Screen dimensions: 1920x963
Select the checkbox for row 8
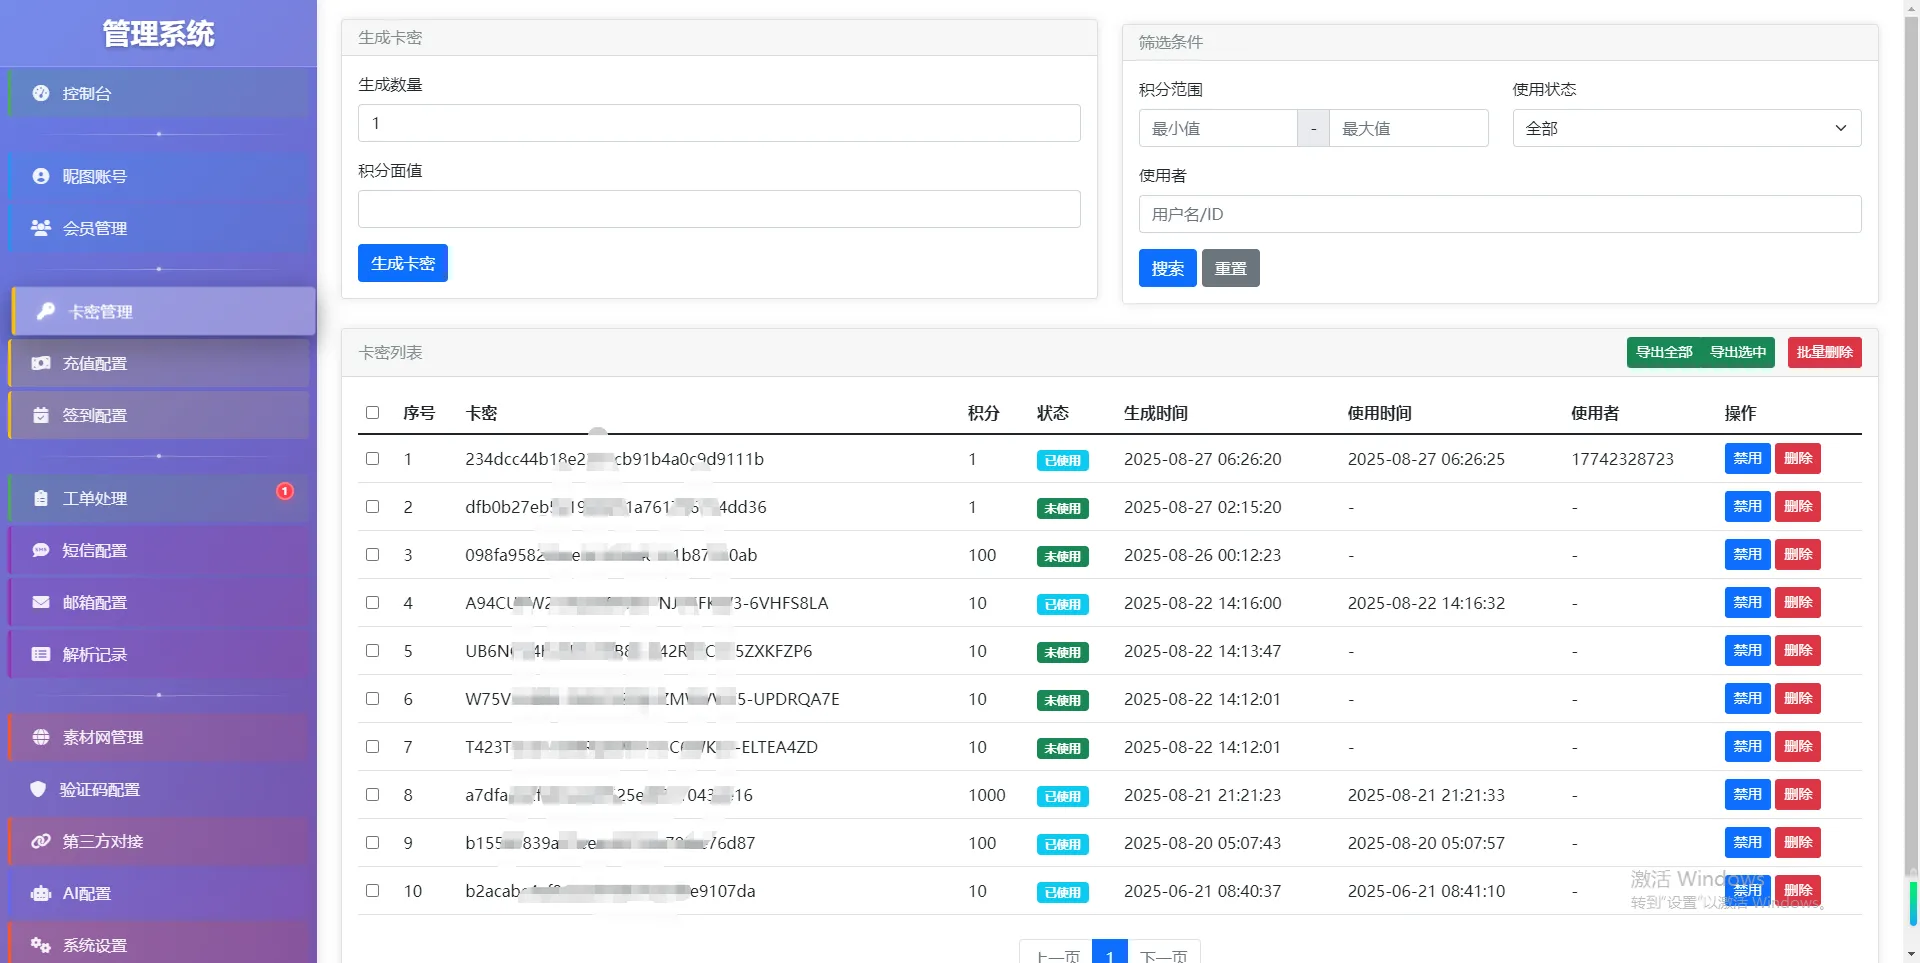click(373, 795)
